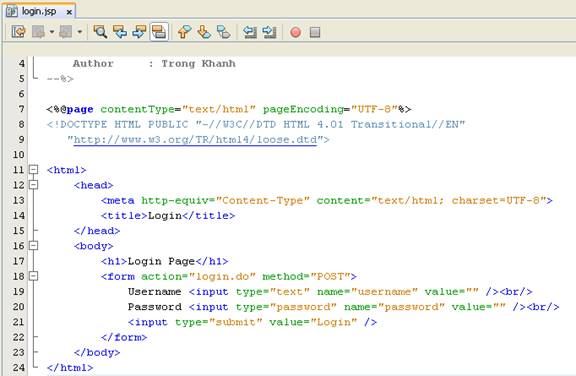Screen dimensions: 576x376
Task: Collapse the <head> fold on line 12
Action: pyautogui.click(x=33, y=184)
